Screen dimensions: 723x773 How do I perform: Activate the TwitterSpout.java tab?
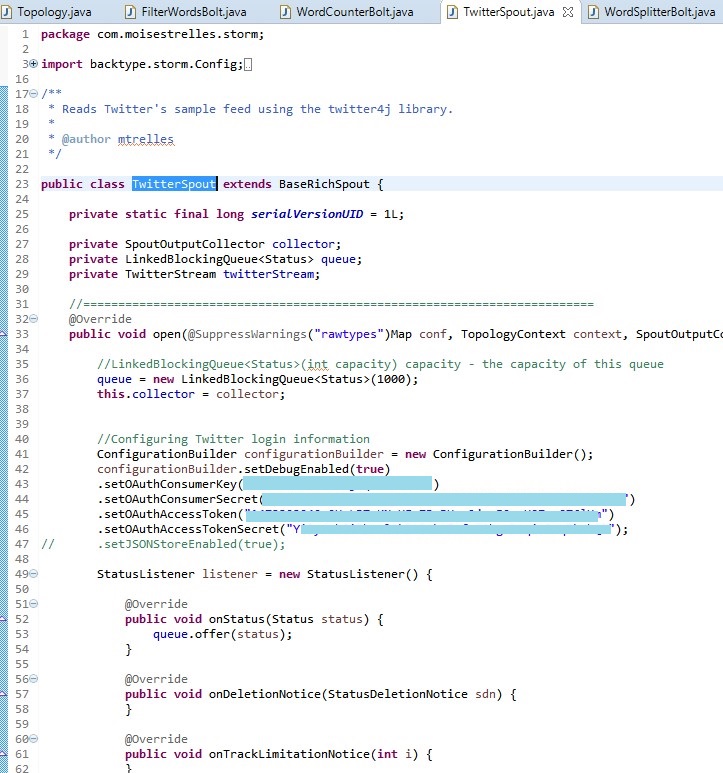click(x=509, y=12)
